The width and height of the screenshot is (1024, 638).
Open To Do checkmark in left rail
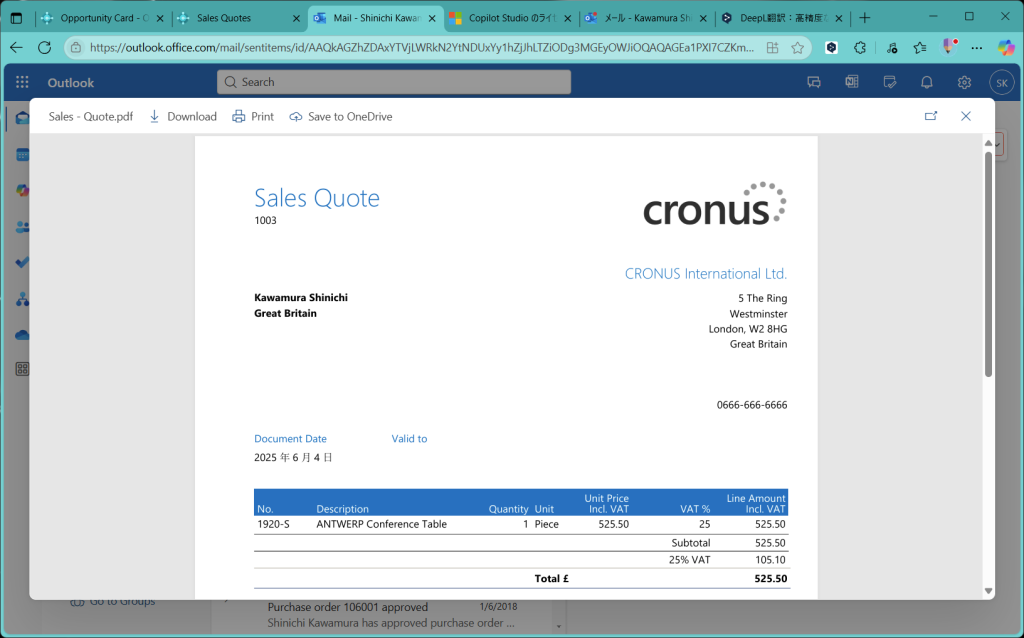pos(22,263)
